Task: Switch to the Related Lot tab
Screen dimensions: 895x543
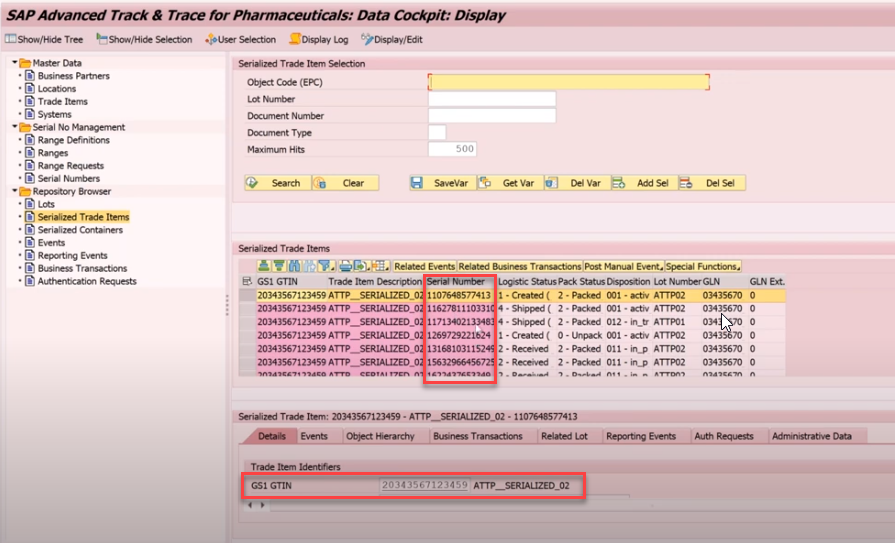Action: tap(564, 436)
